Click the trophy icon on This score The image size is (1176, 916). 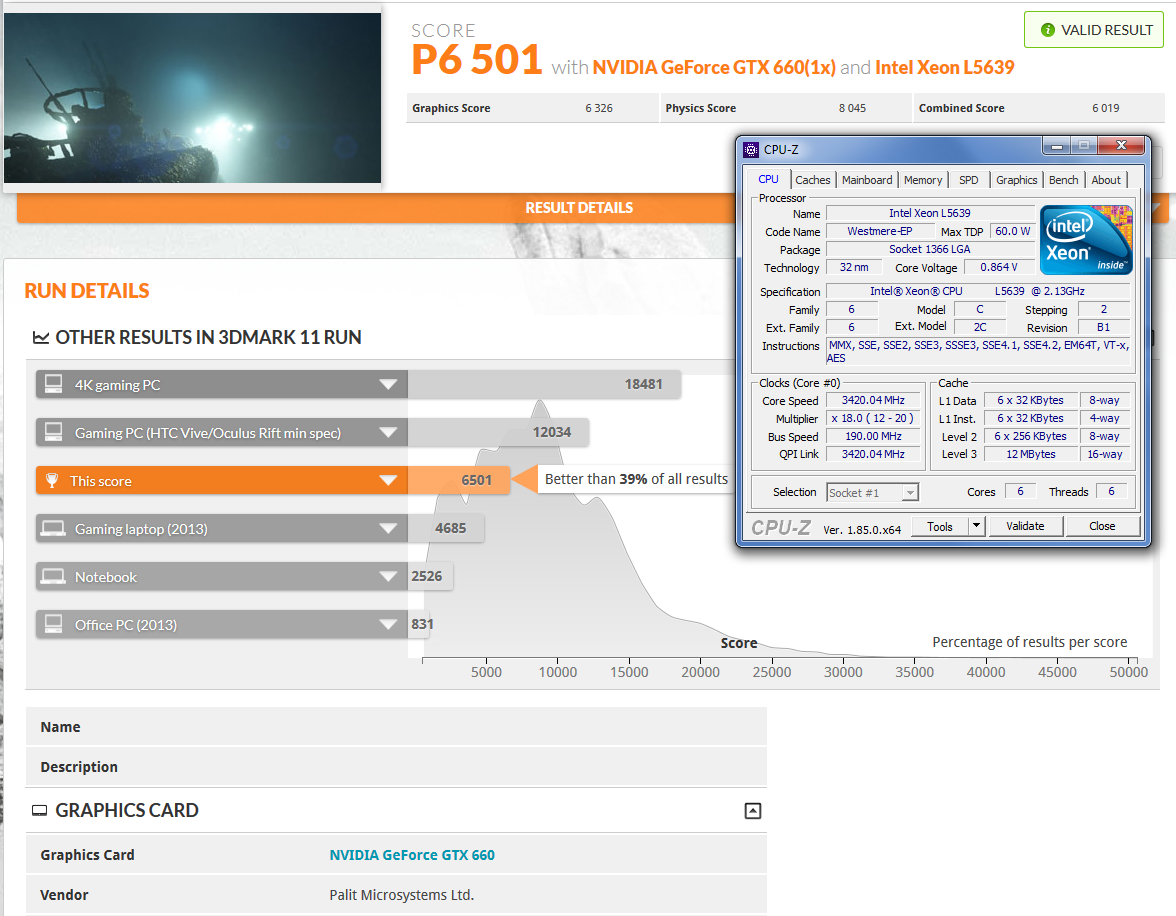click(52, 480)
